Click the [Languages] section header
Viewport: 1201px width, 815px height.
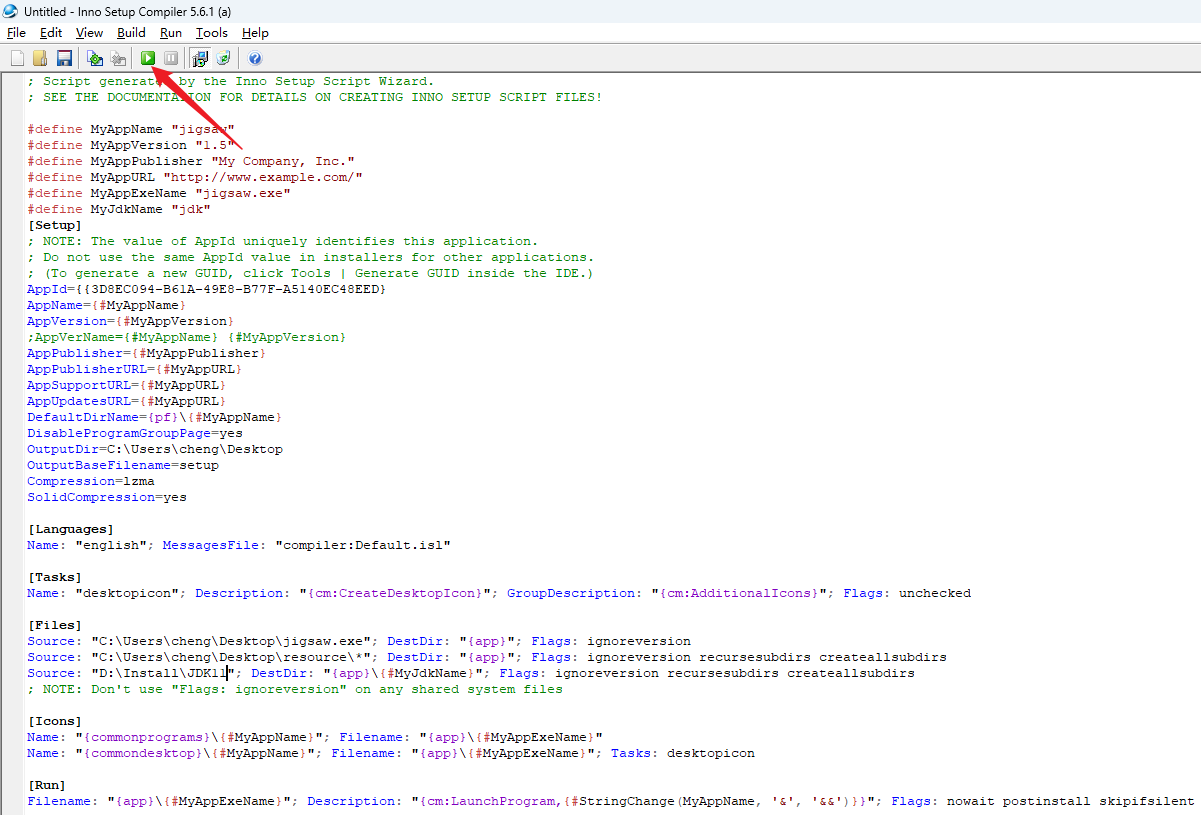(71, 529)
